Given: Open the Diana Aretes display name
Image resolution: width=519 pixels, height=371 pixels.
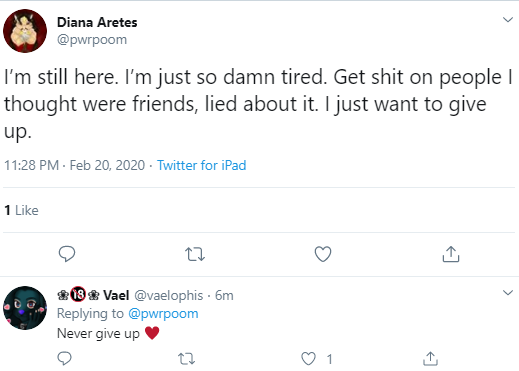Looking at the screenshot, I should pyautogui.click(x=97, y=22).
